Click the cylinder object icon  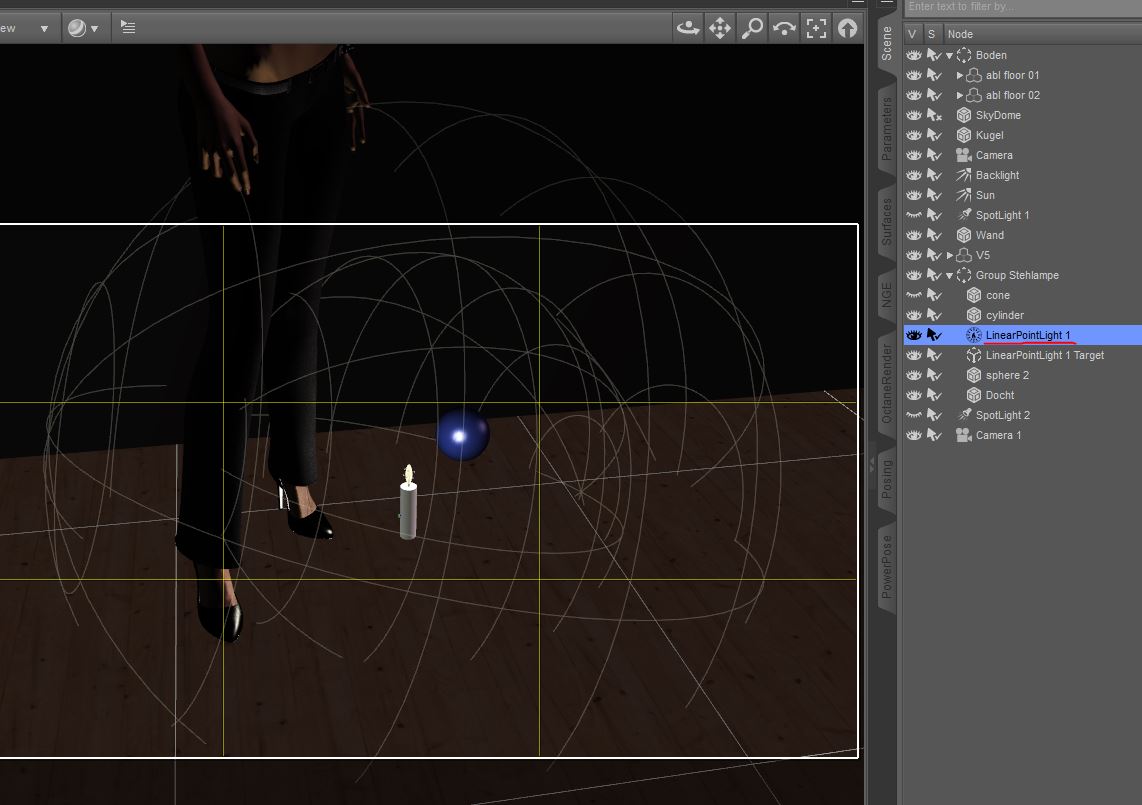click(x=974, y=315)
